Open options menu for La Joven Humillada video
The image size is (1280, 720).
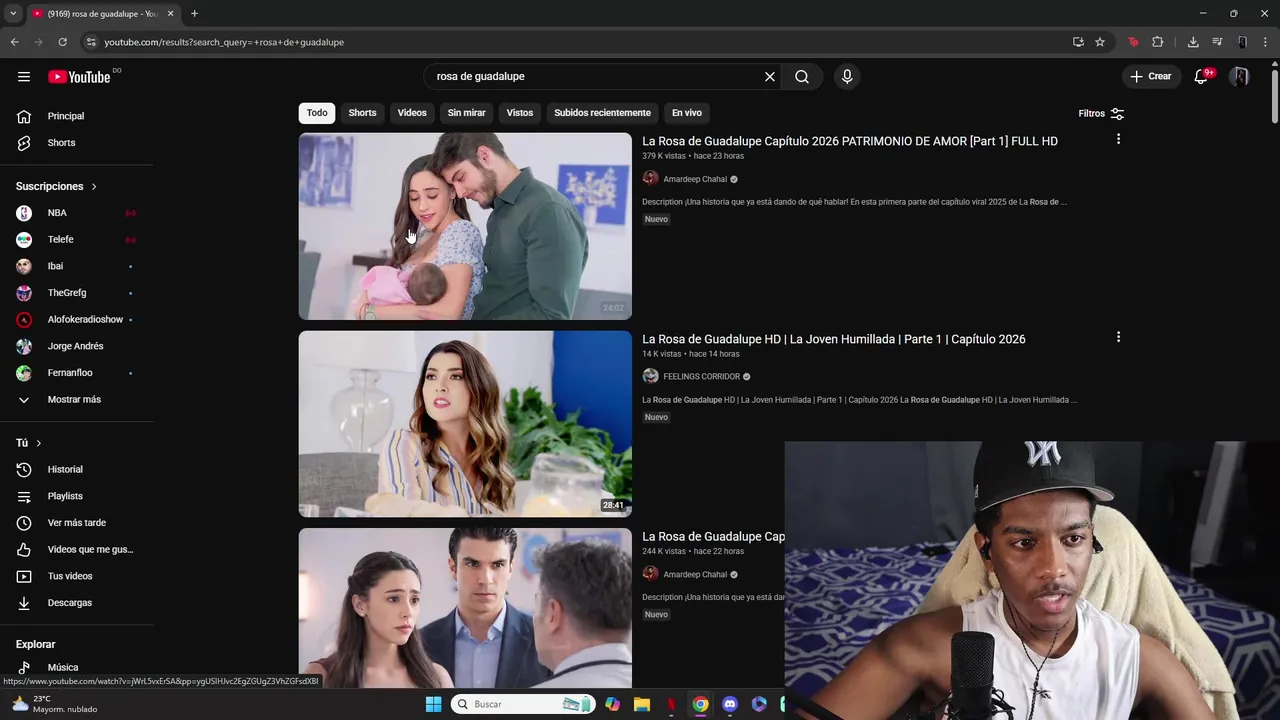click(x=1118, y=337)
